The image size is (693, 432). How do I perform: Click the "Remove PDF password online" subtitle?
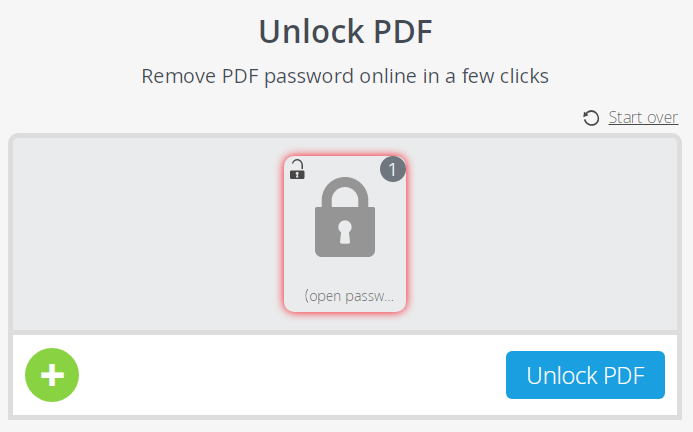point(346,75)
